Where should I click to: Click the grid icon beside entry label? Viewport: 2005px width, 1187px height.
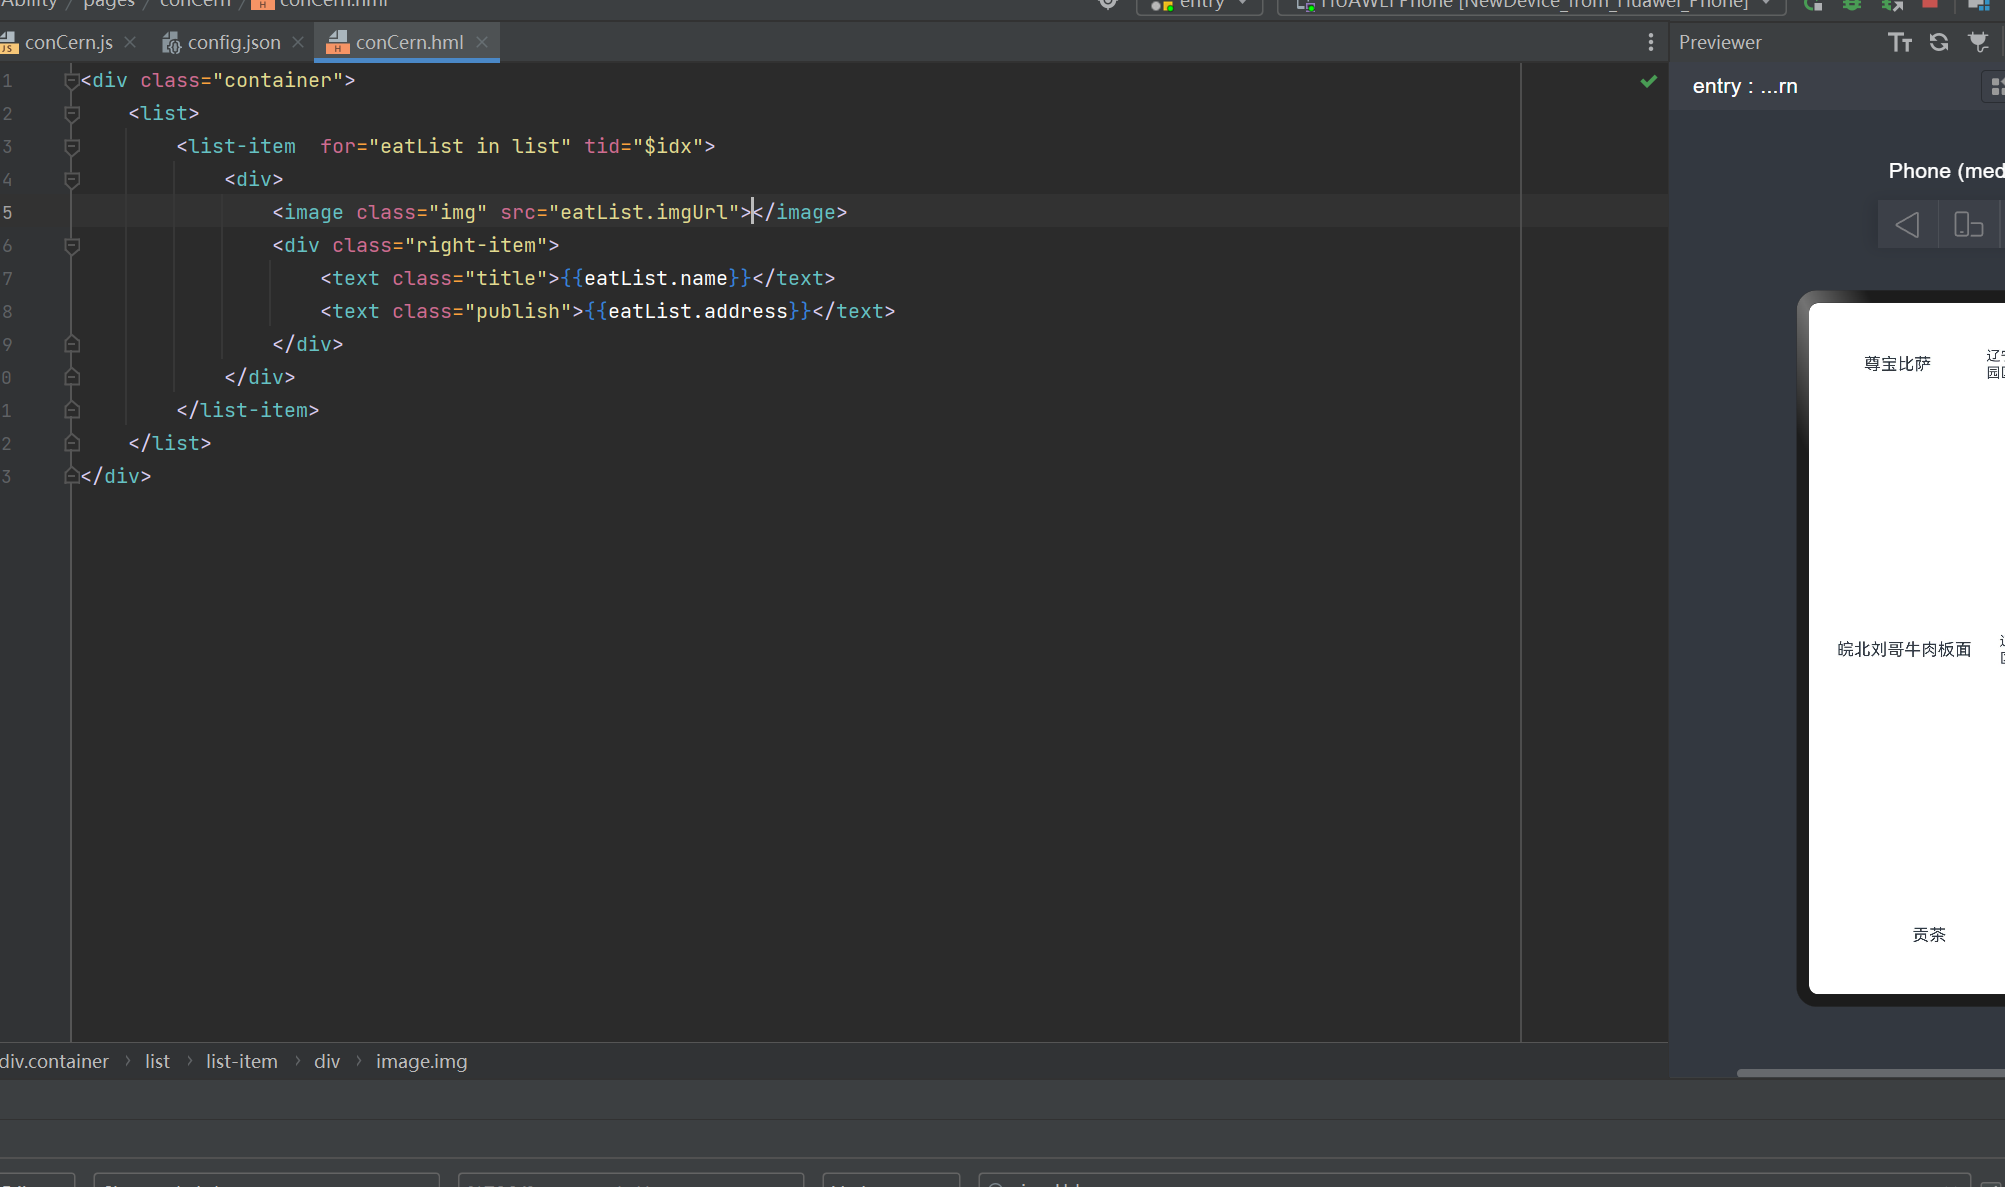(1996, 87)
